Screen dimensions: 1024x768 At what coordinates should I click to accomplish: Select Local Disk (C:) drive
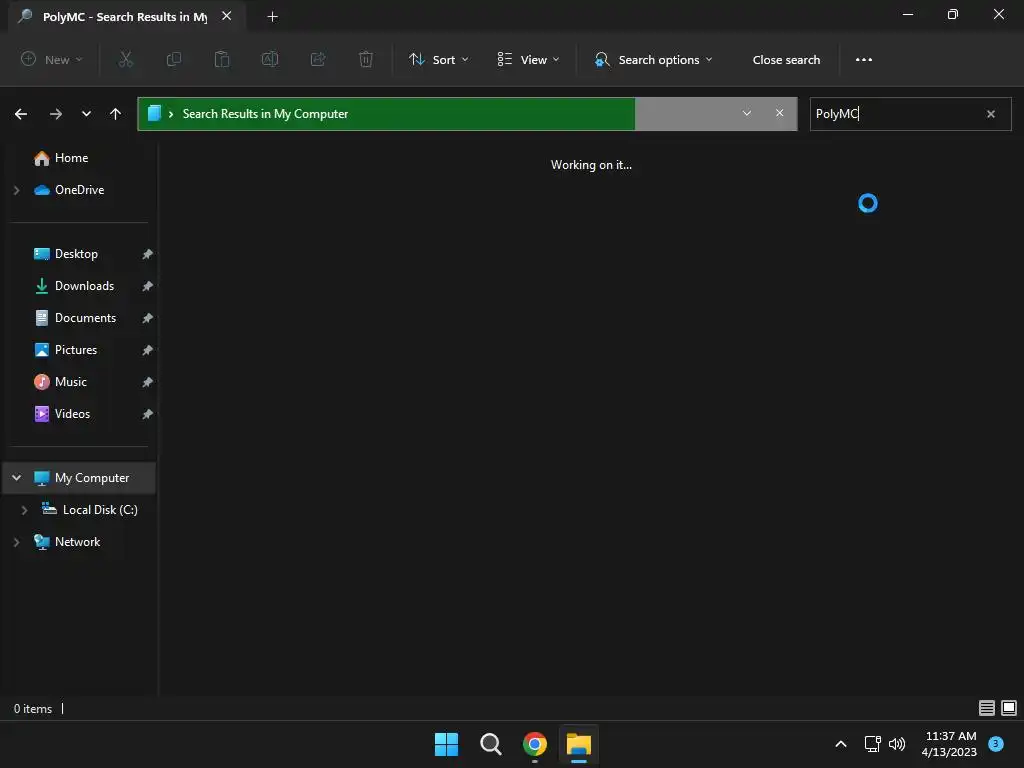(89, 509)
